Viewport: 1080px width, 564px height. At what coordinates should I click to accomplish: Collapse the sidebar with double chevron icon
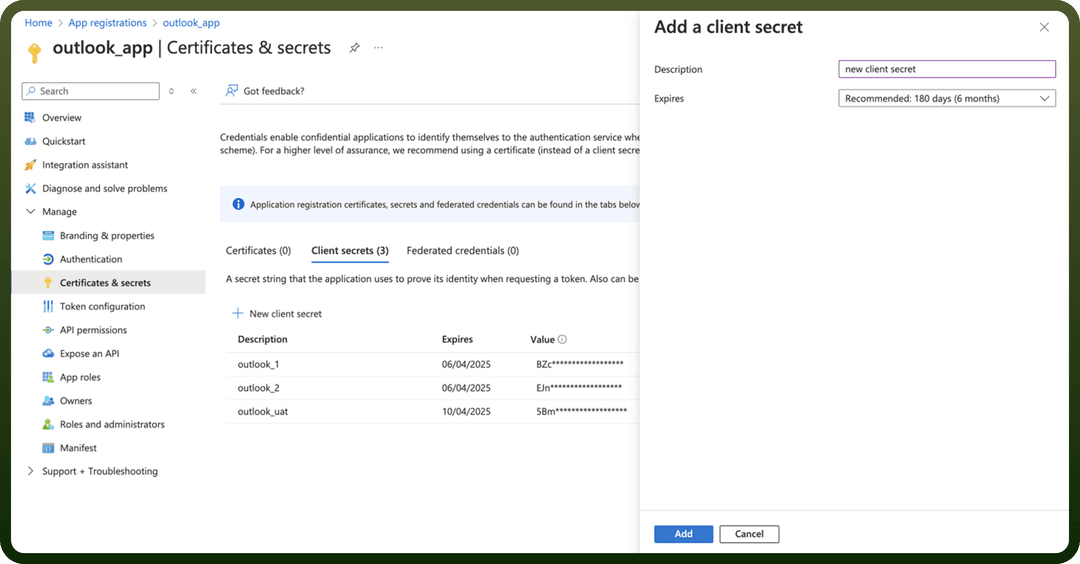194,91
